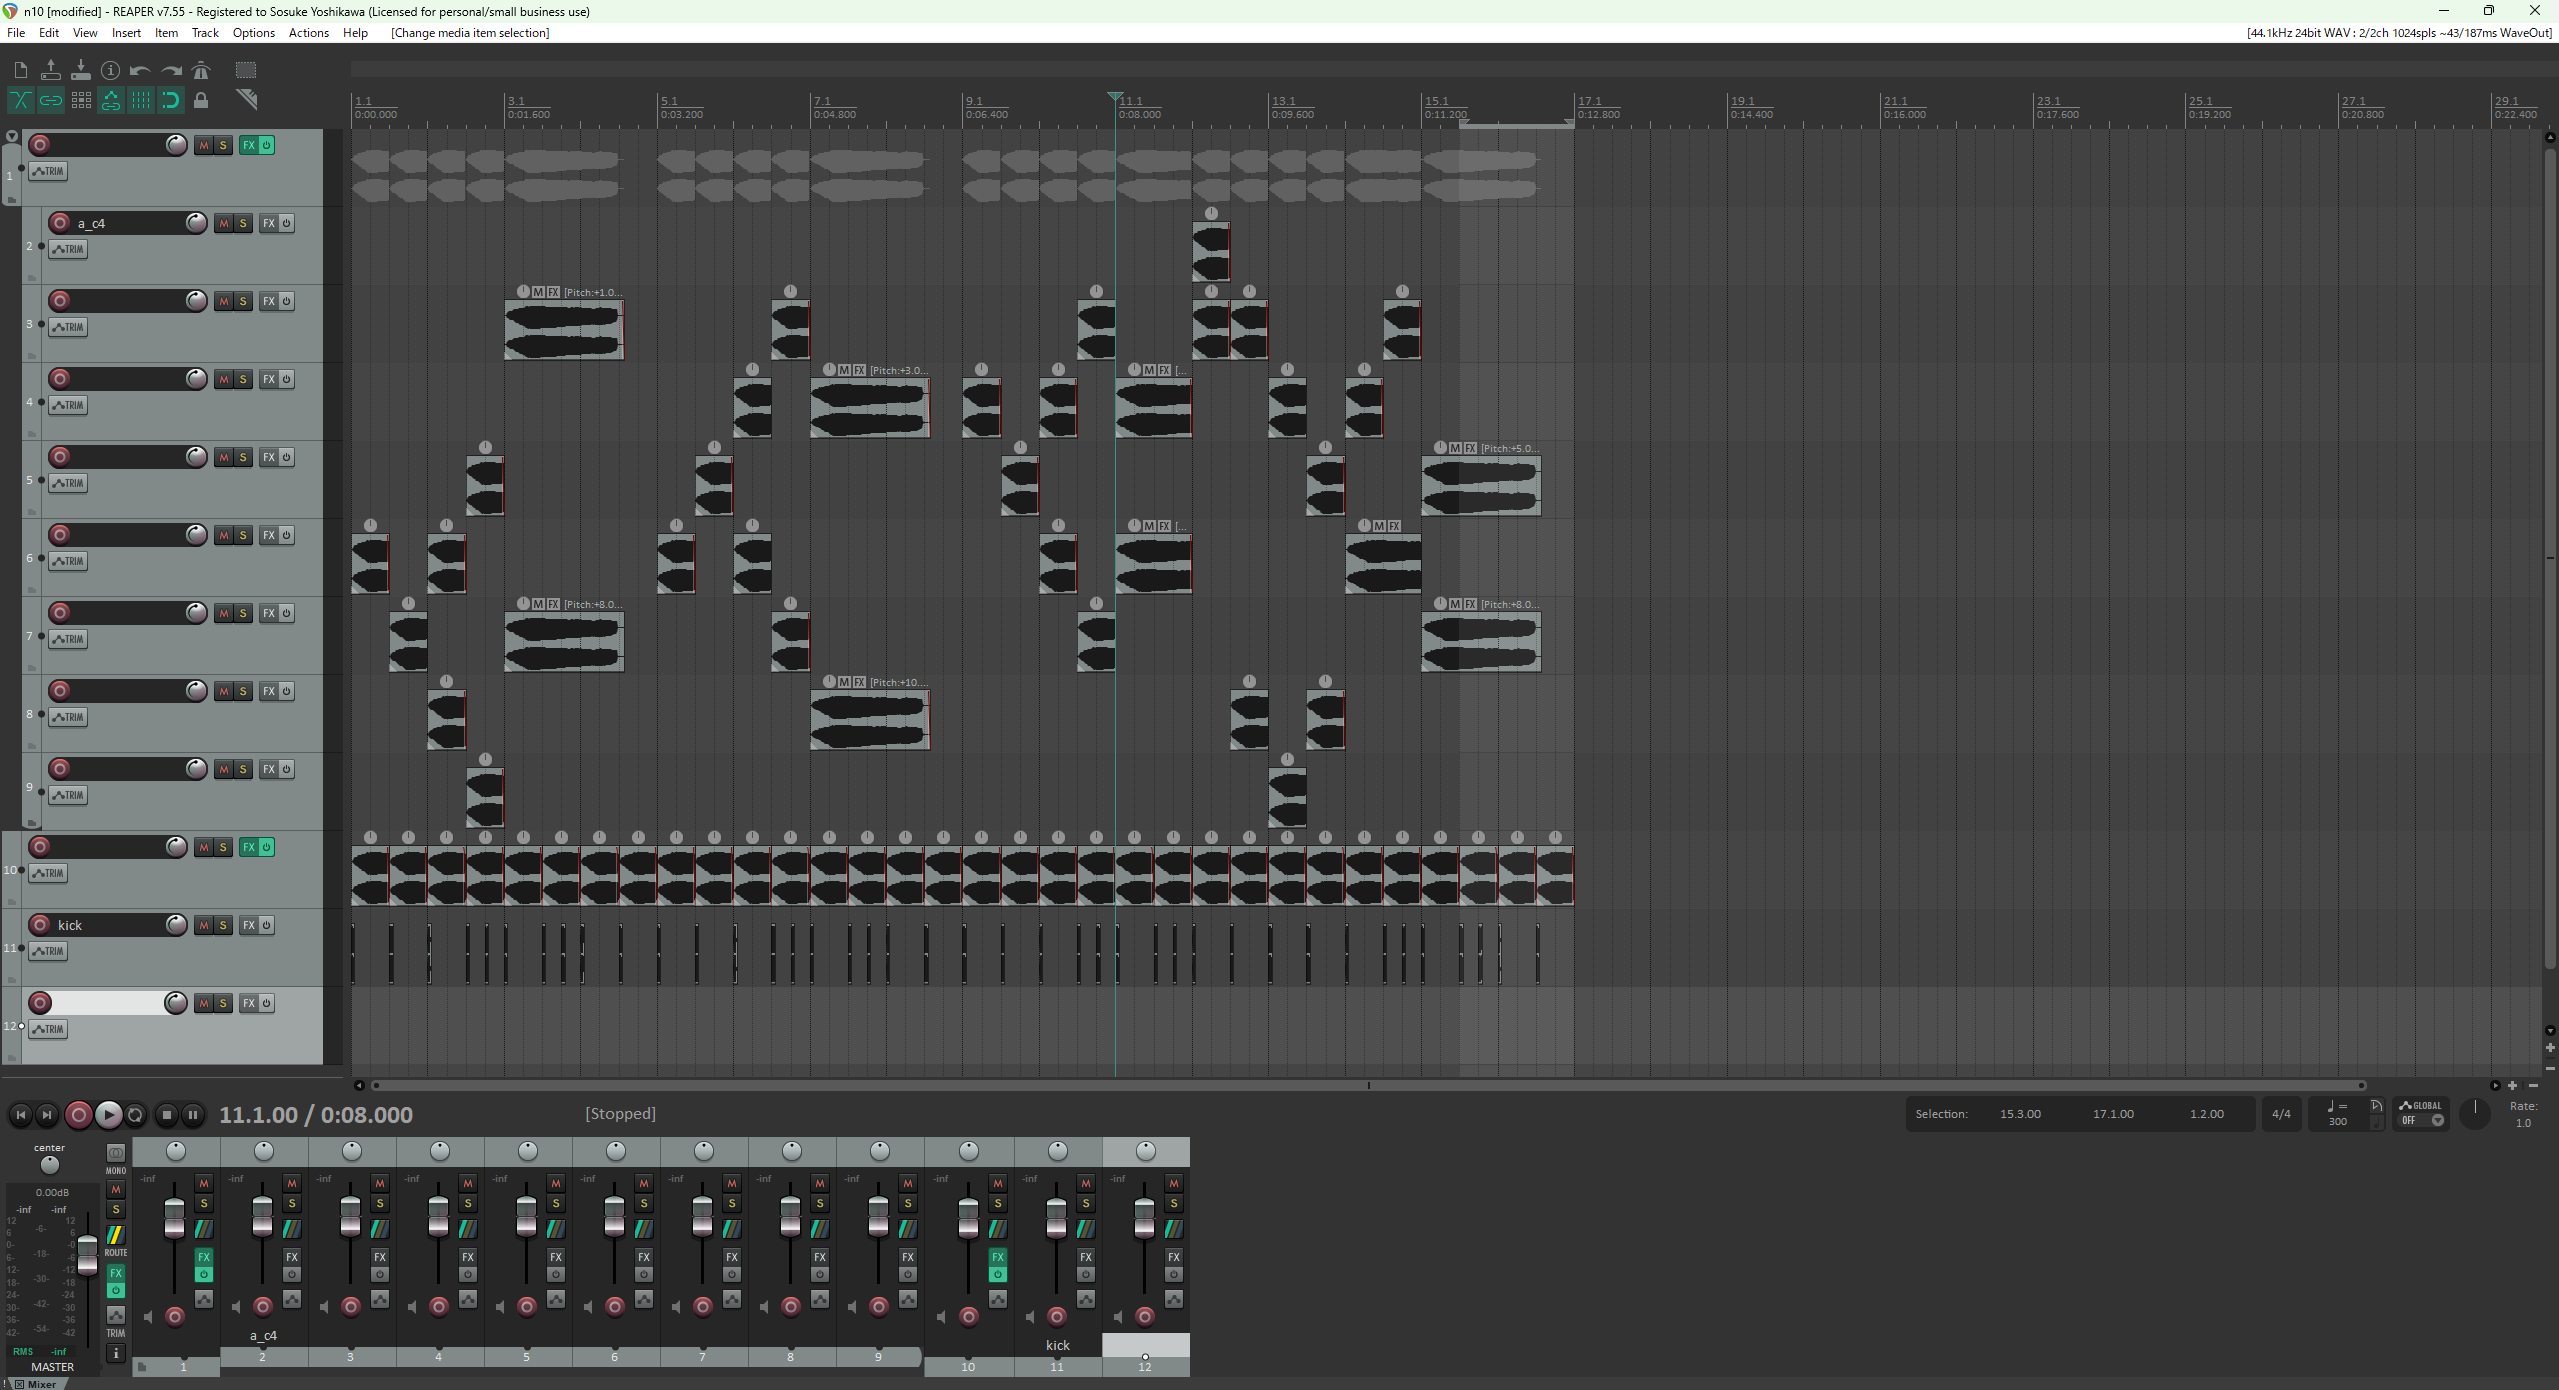Open the 4/4 time signature selector
This screenshot has height=1390, width=2559.
pyautogui.click(x=2281, y=1114)
